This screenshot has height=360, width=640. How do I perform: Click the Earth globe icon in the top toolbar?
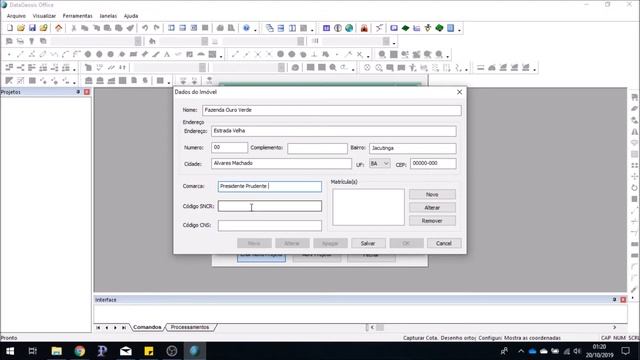[349, 28]
